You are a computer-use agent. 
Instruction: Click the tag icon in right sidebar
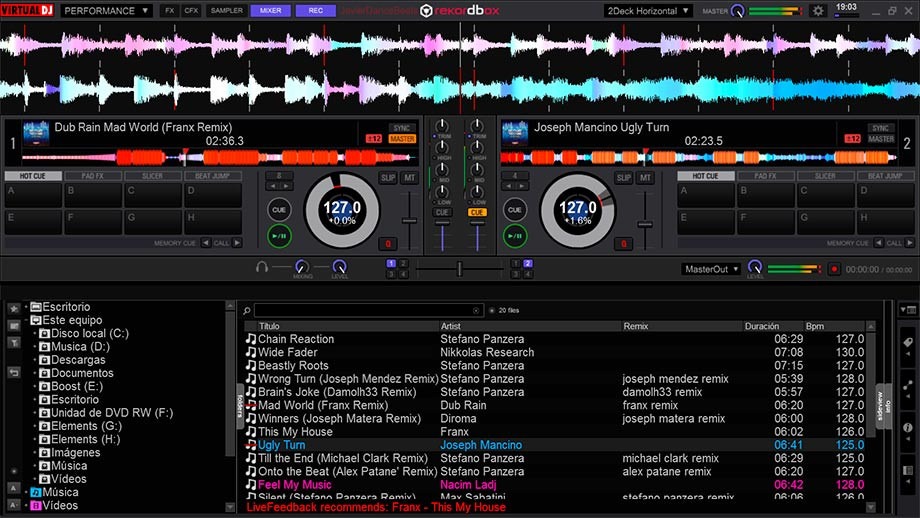(908, 343)
